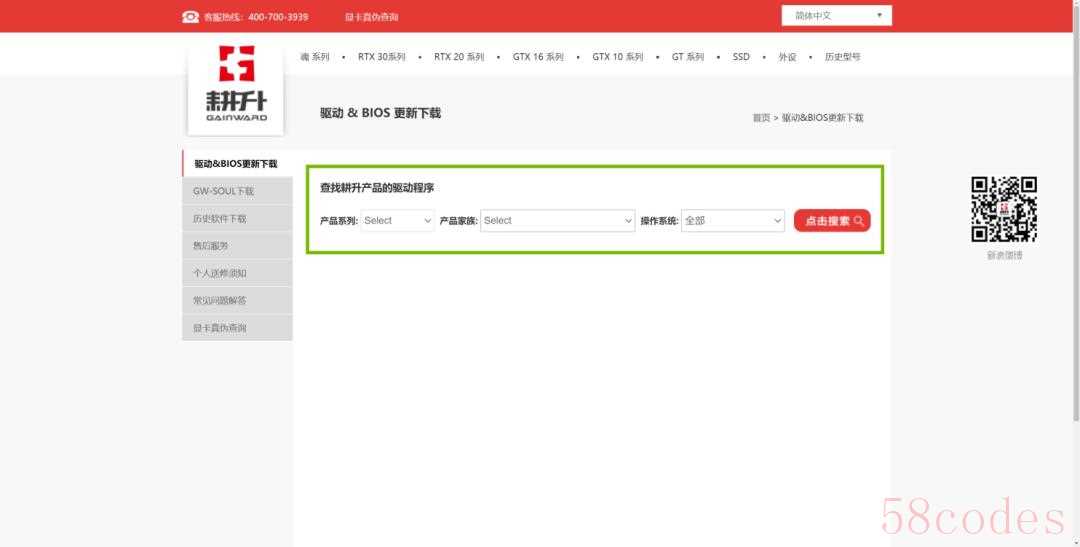This screenshot has height=547, width=1080.
Task: Expand the 产品家族 Select dropdown
Action: 557,221
